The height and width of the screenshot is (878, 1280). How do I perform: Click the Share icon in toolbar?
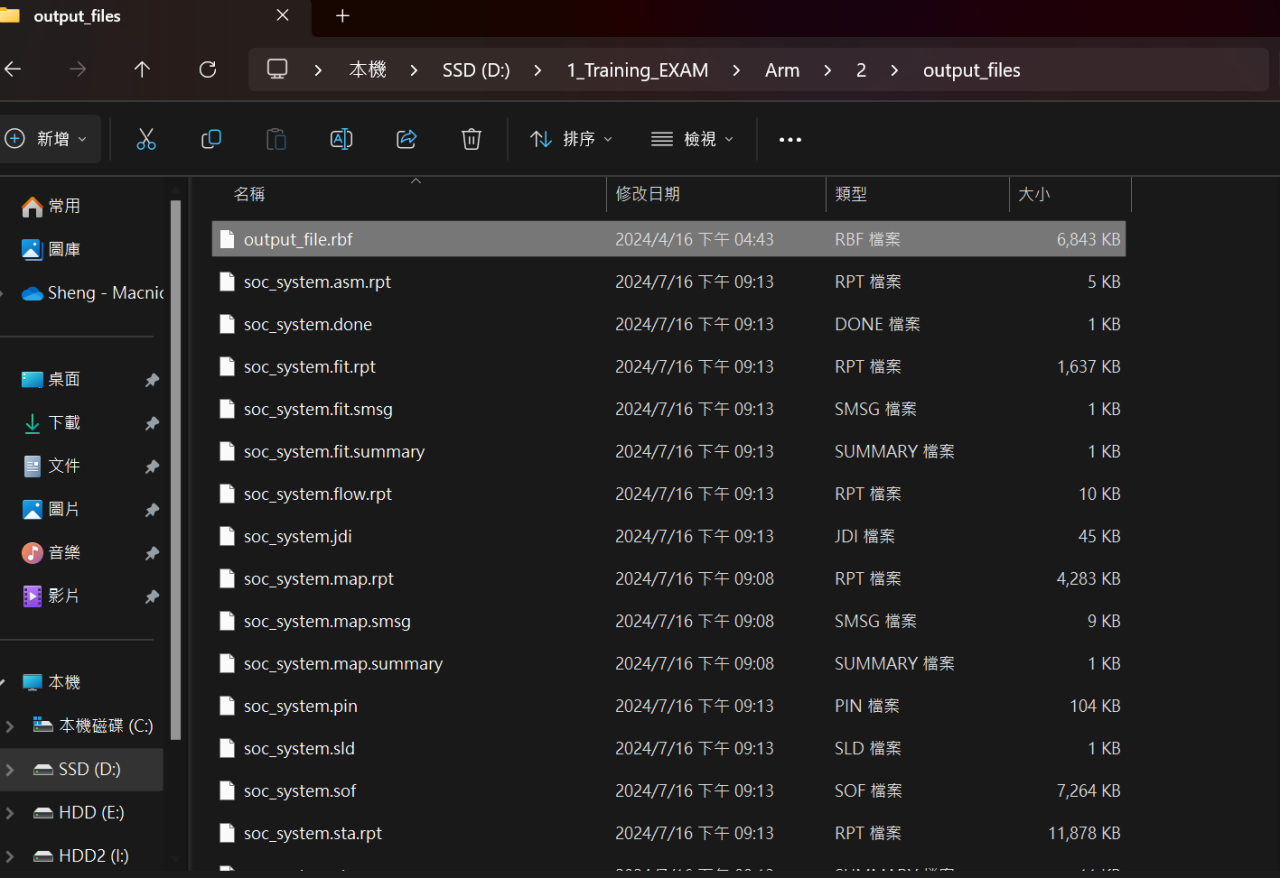(406, 139)
